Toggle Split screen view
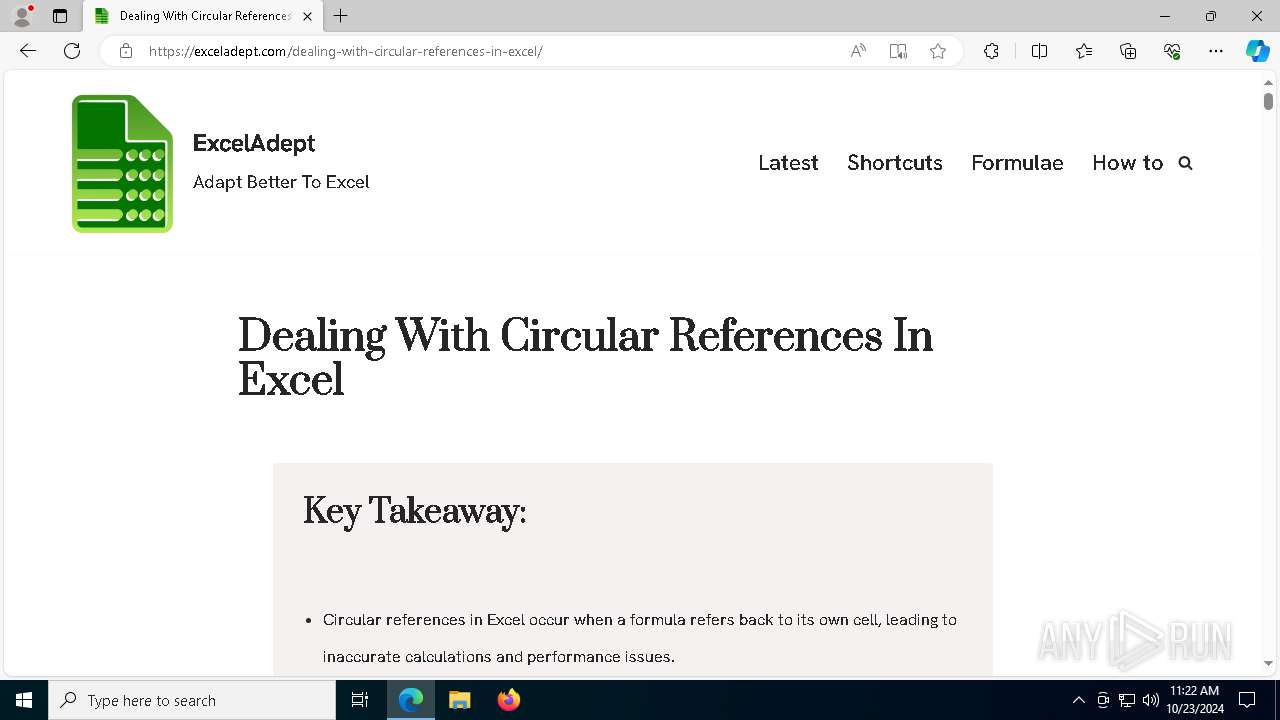Viewport: 1280px width, 720px height. pos(1039,51)
